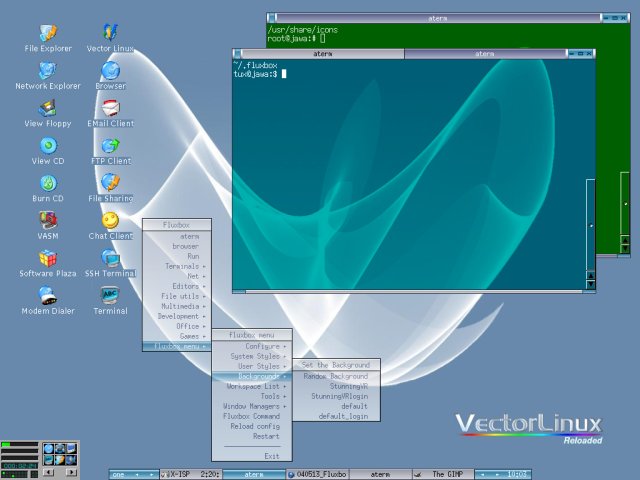This screenshot has height=480, width=640.
Task: Expand the Workspace List submenu
Action: (x=252, y=386)
